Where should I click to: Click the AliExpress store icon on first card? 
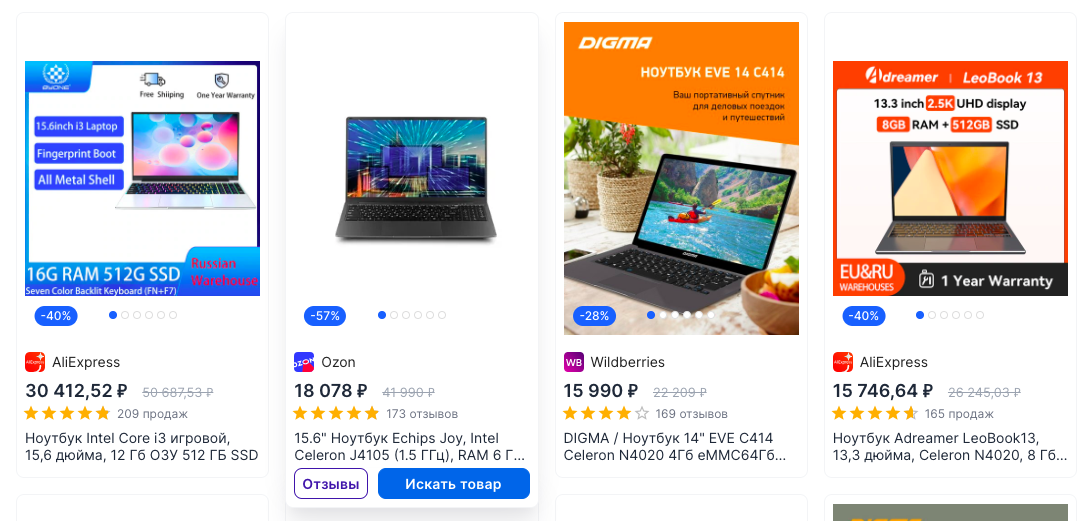pyautogui.click(x=35, y=362)
